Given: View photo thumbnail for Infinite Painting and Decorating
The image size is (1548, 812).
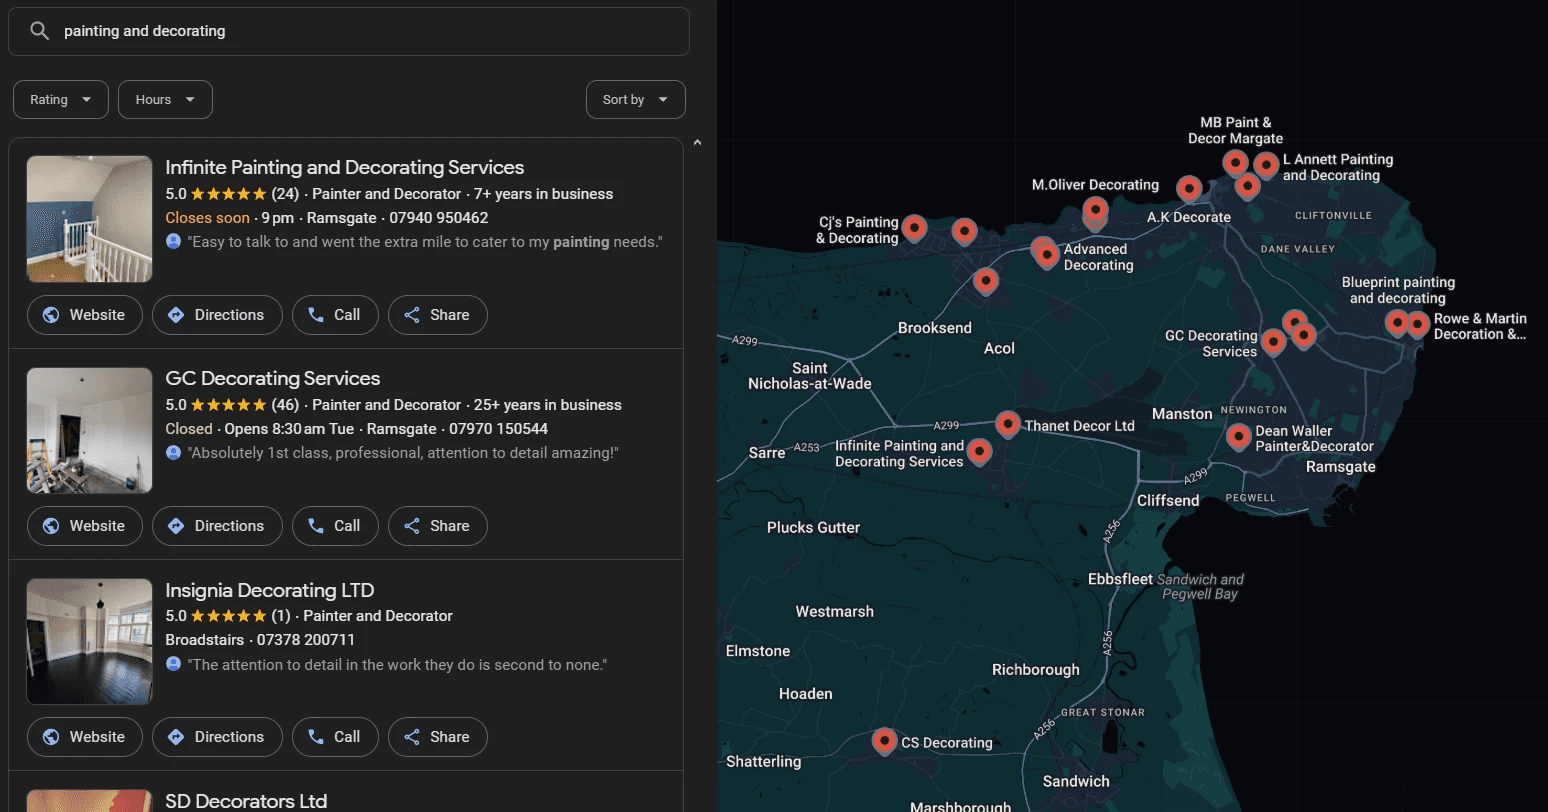Looking at the screenshot, I should coord(90,219).
